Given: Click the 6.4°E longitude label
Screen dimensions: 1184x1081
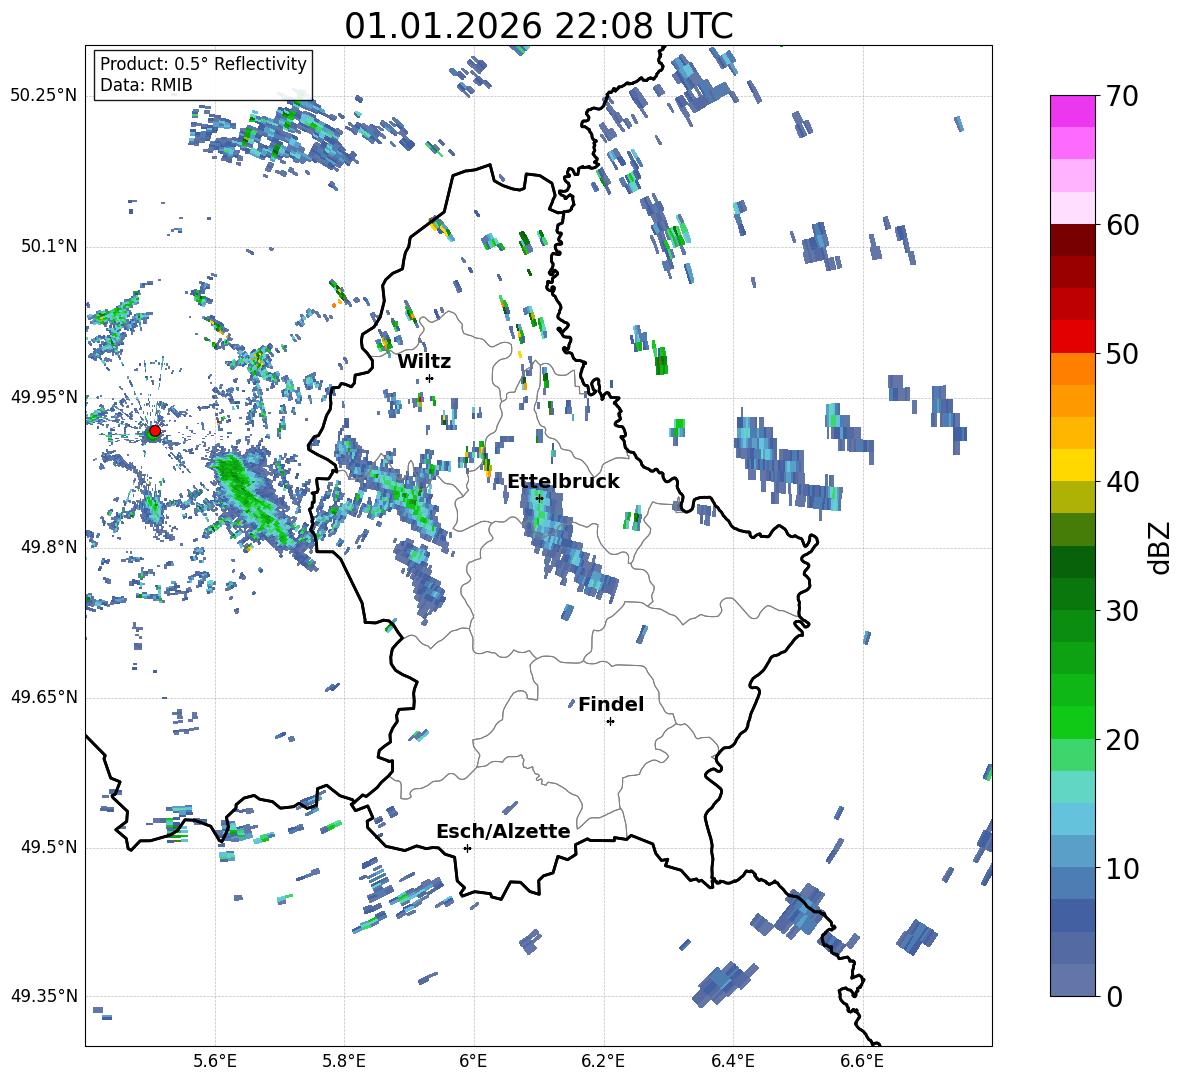Looking at the screenshot, I should pyautogui.click(x=732, y=1062).
